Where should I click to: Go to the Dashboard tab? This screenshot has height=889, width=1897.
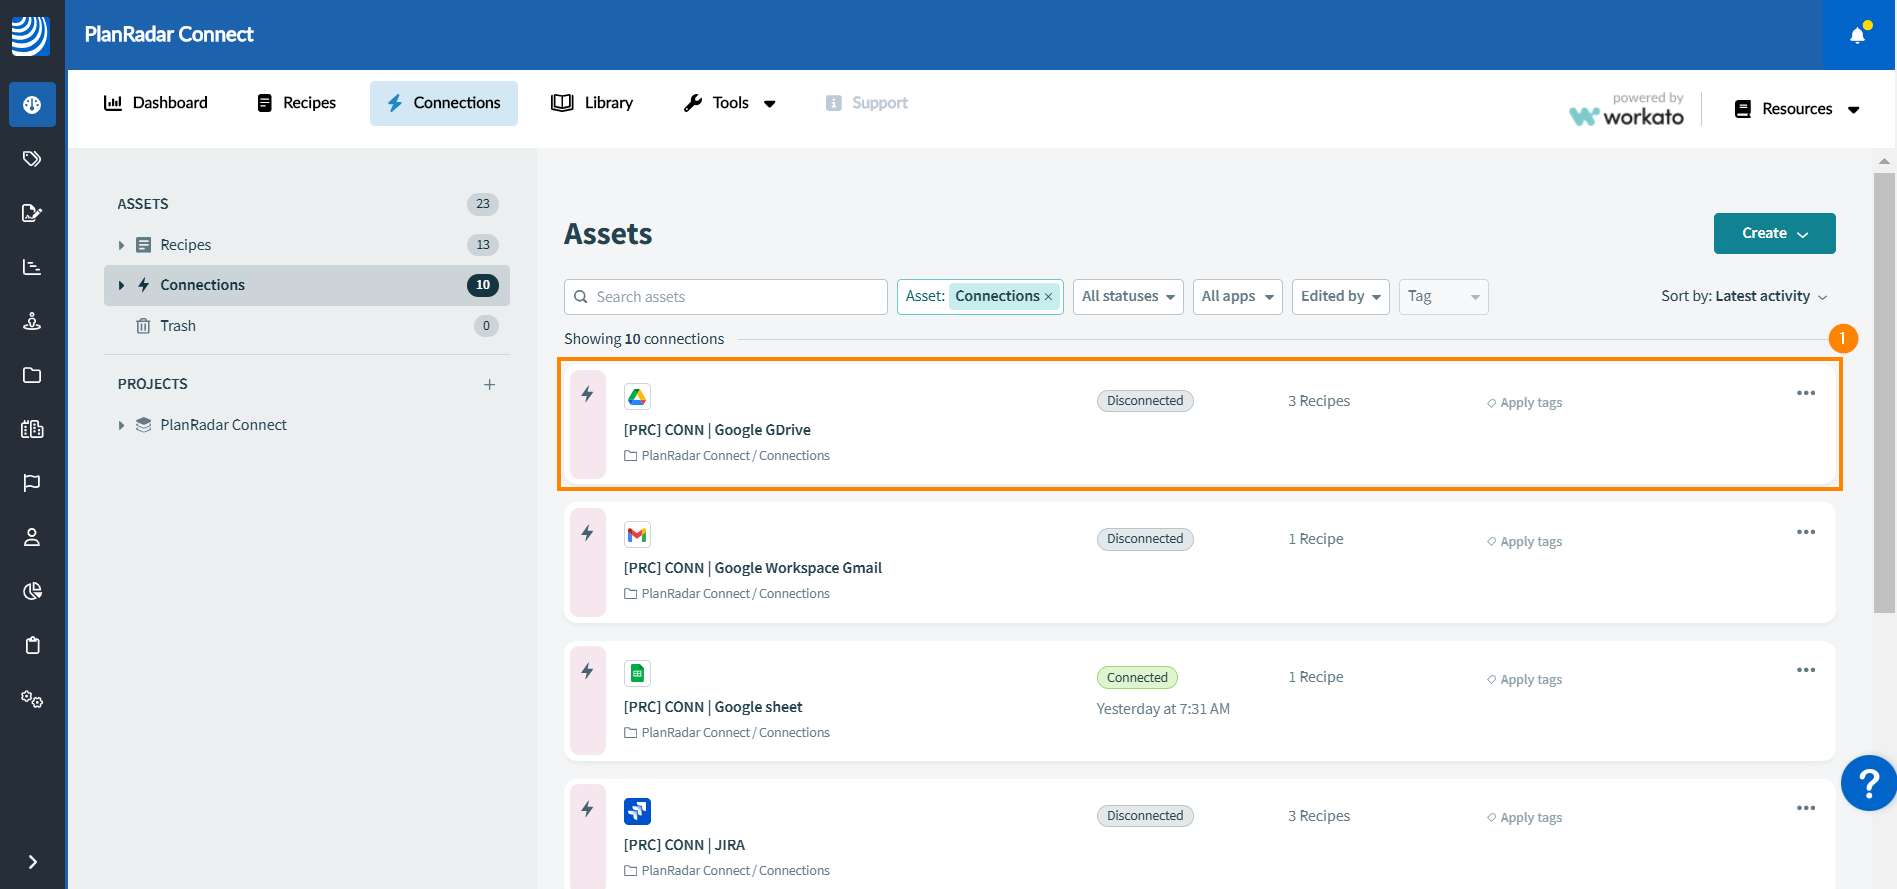coord(156,103)
